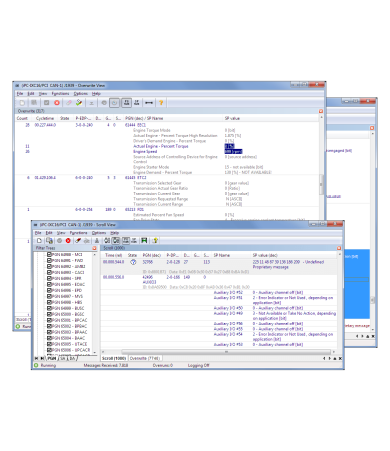
Task: Click the question mark help icon in Overwrite View
Action: coord(161,103)
